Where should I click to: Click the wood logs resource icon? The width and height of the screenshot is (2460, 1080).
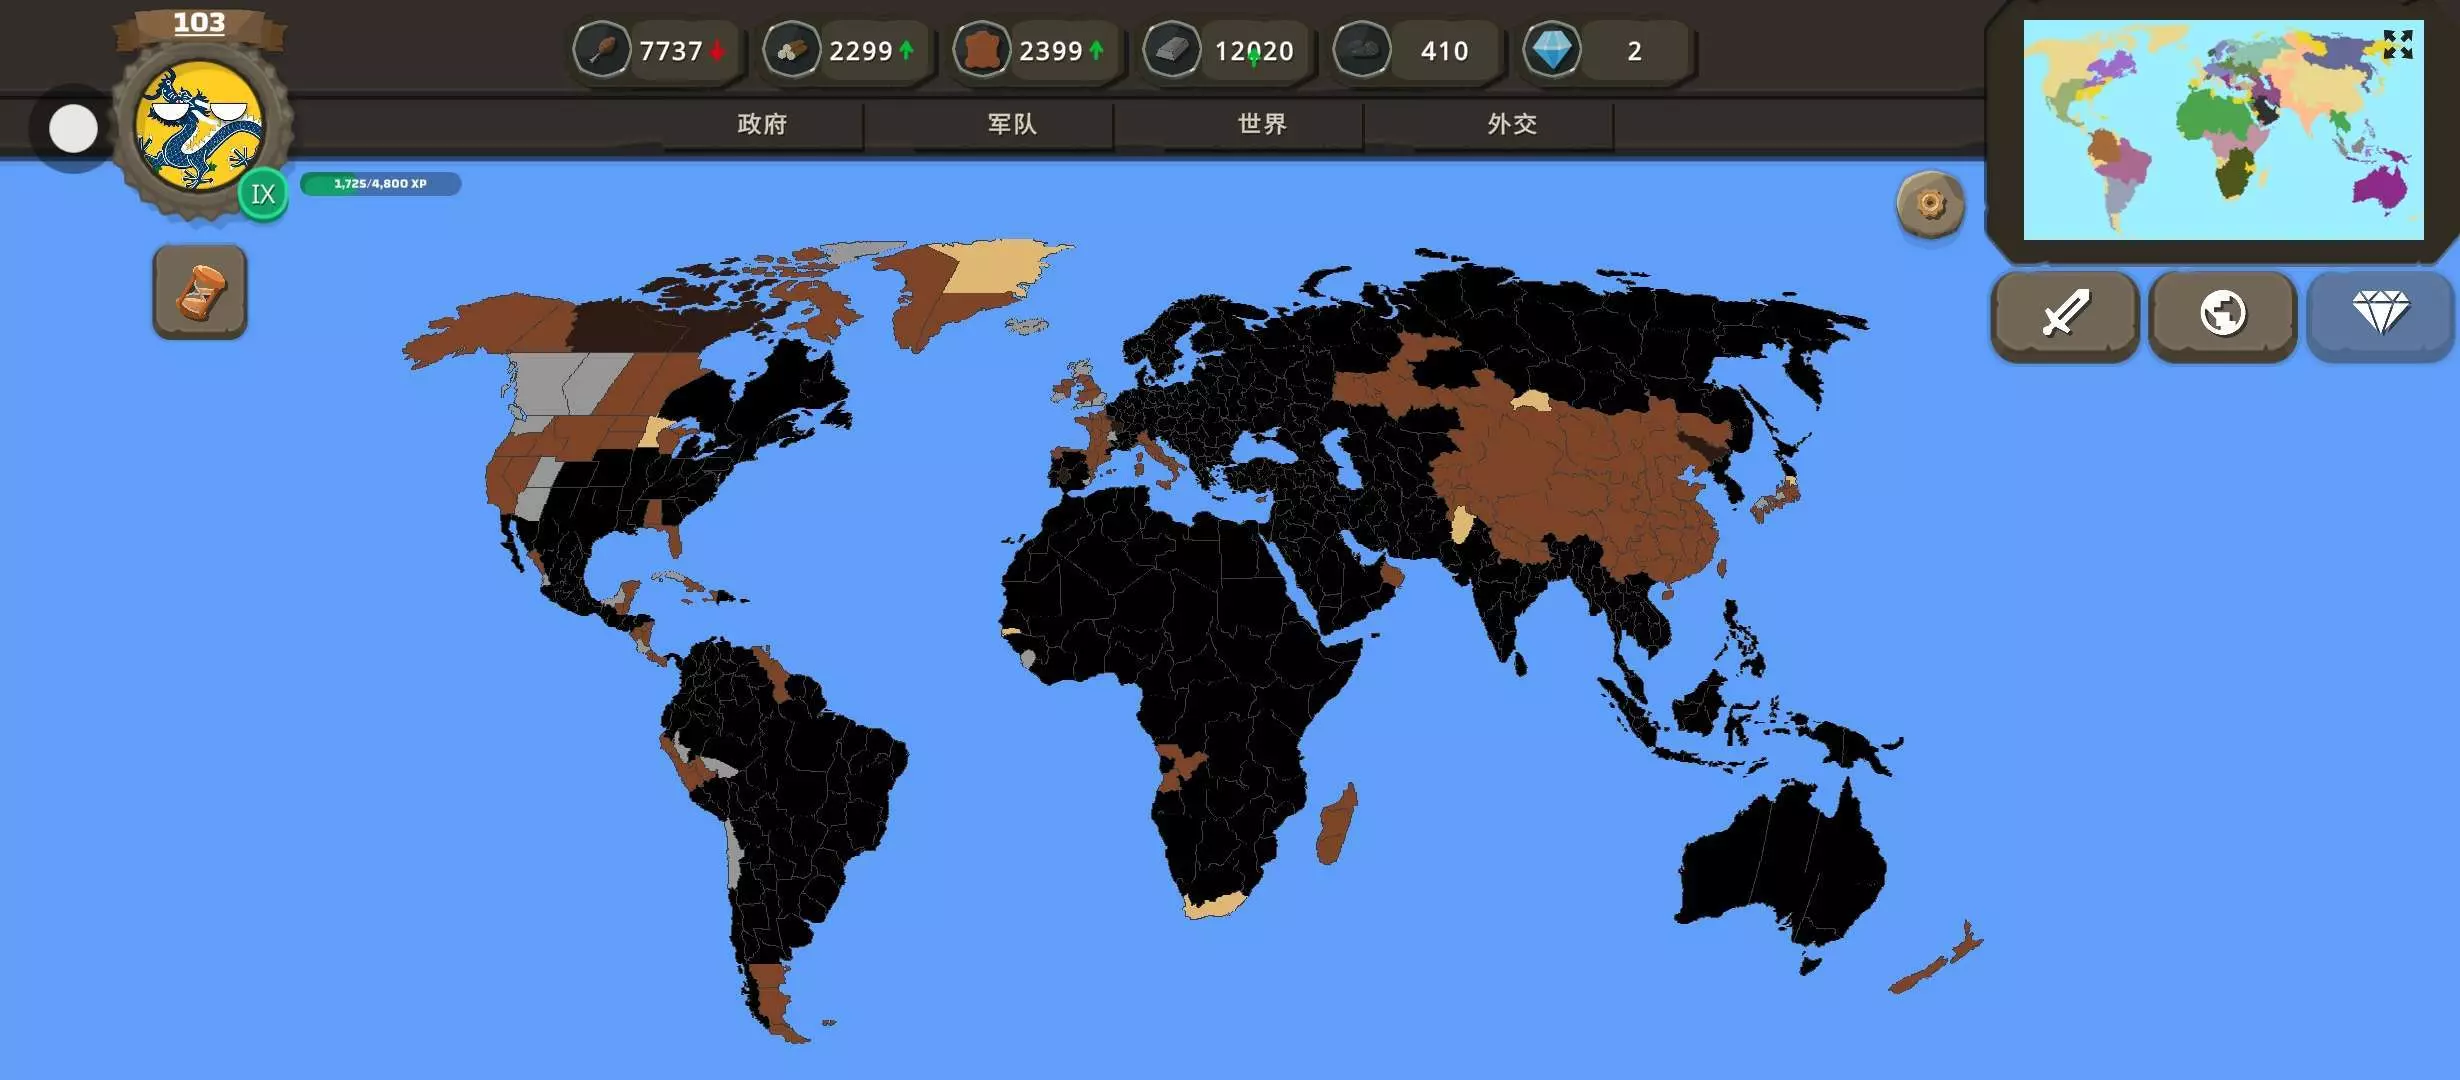[791, 50]
